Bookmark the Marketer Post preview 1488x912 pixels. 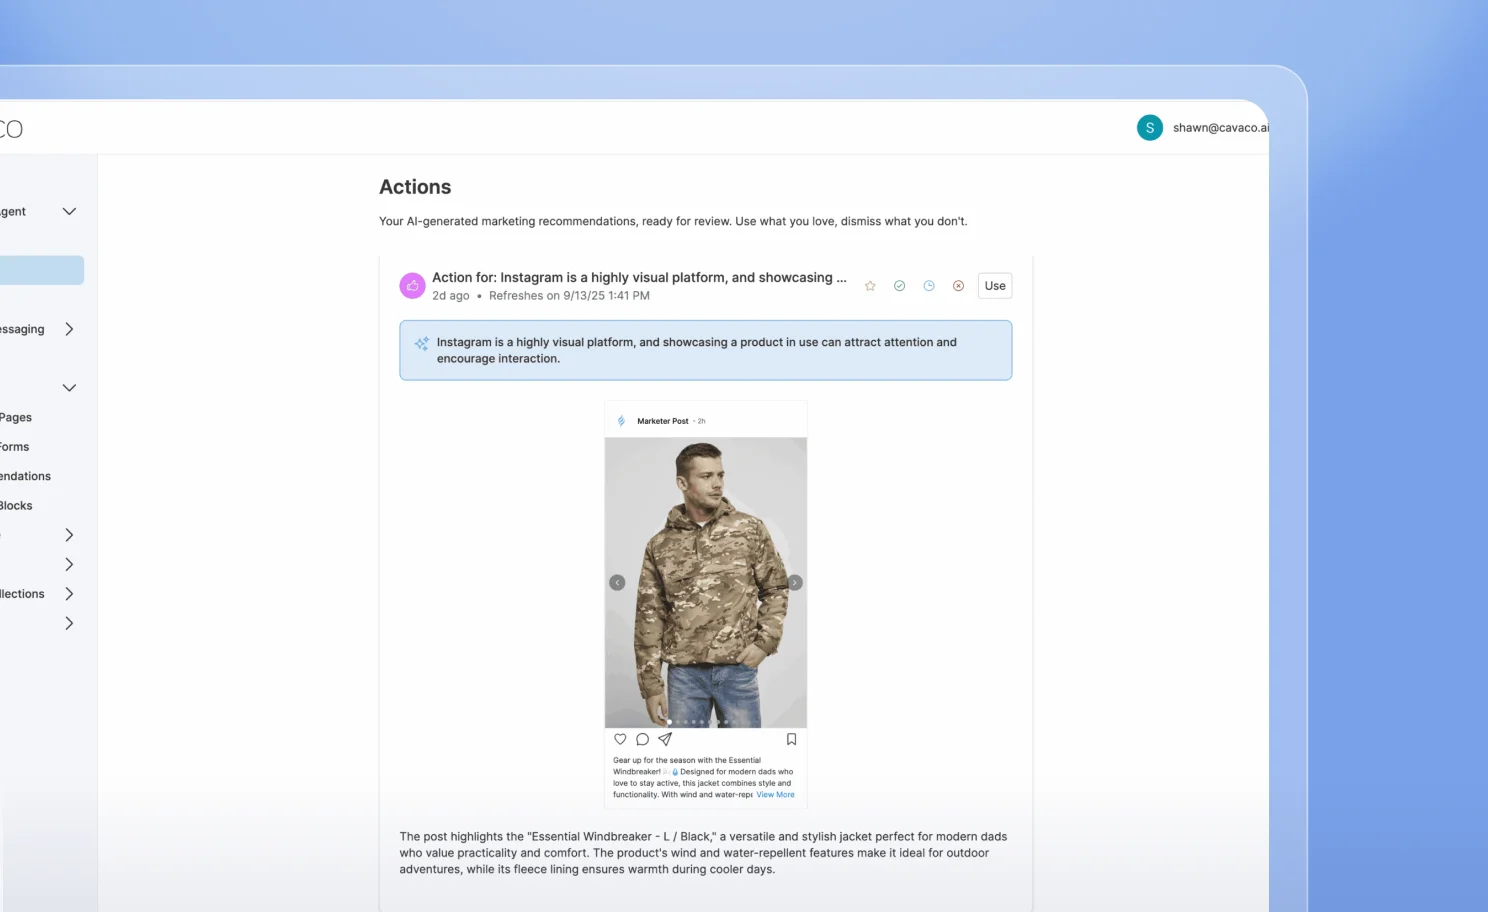pyautogui.click(x=791, y=739)
